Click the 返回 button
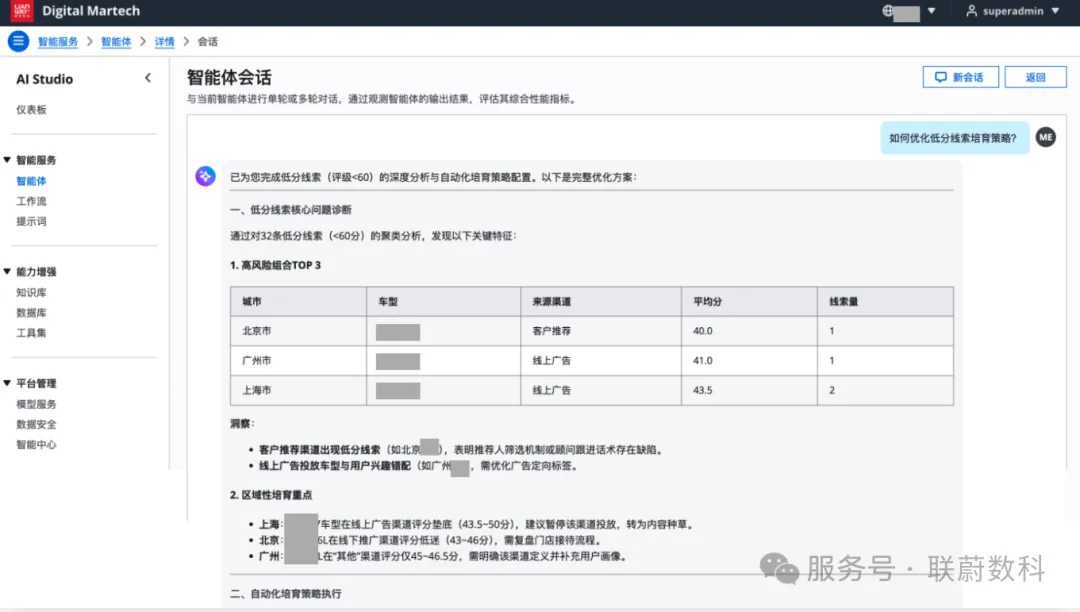 coord(1035,76)
